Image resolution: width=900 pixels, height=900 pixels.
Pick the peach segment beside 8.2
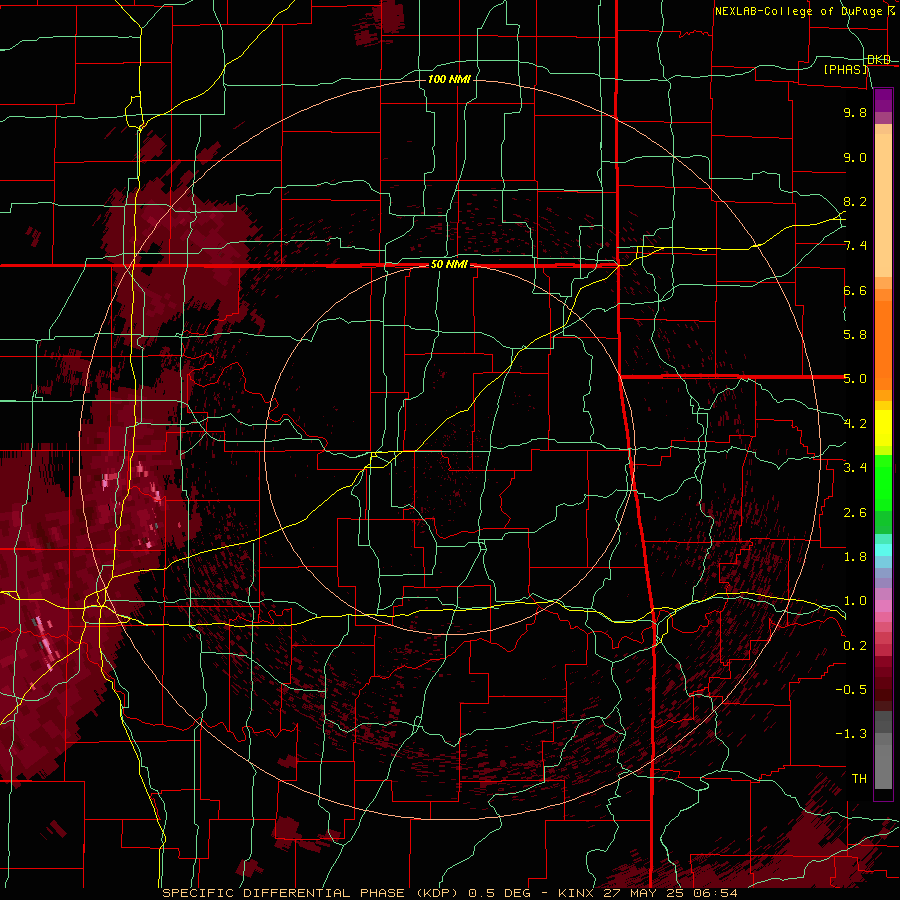(883, 205)
